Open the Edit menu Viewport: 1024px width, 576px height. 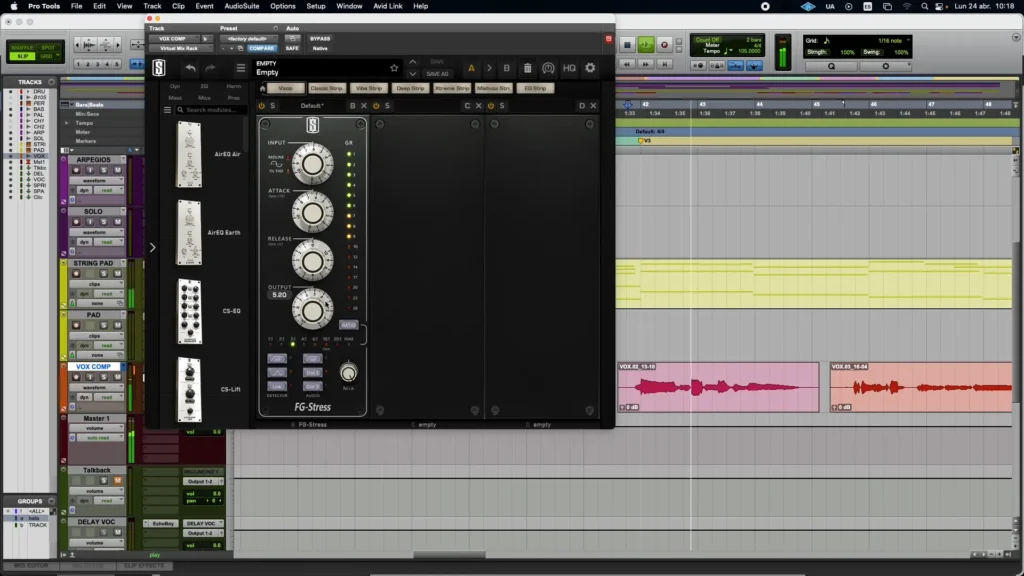(x=99, y=6)
